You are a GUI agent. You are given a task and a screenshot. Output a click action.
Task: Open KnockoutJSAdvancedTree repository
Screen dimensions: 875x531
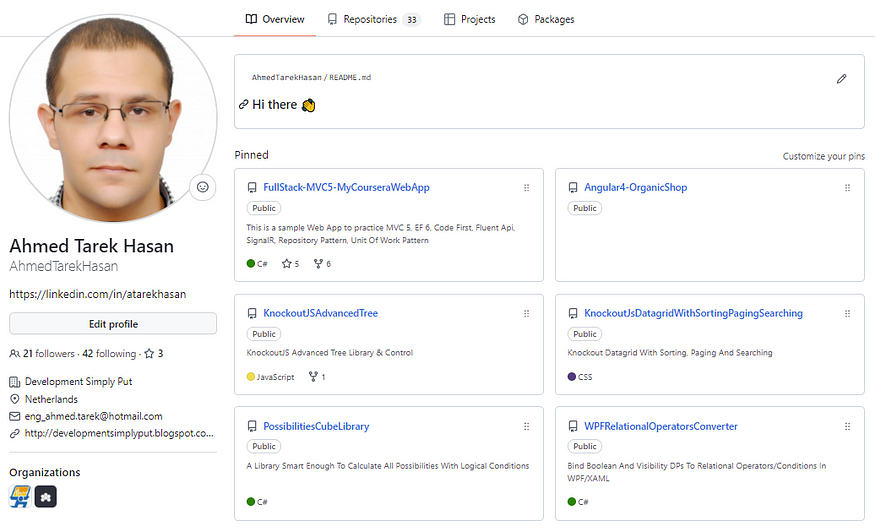320,313
